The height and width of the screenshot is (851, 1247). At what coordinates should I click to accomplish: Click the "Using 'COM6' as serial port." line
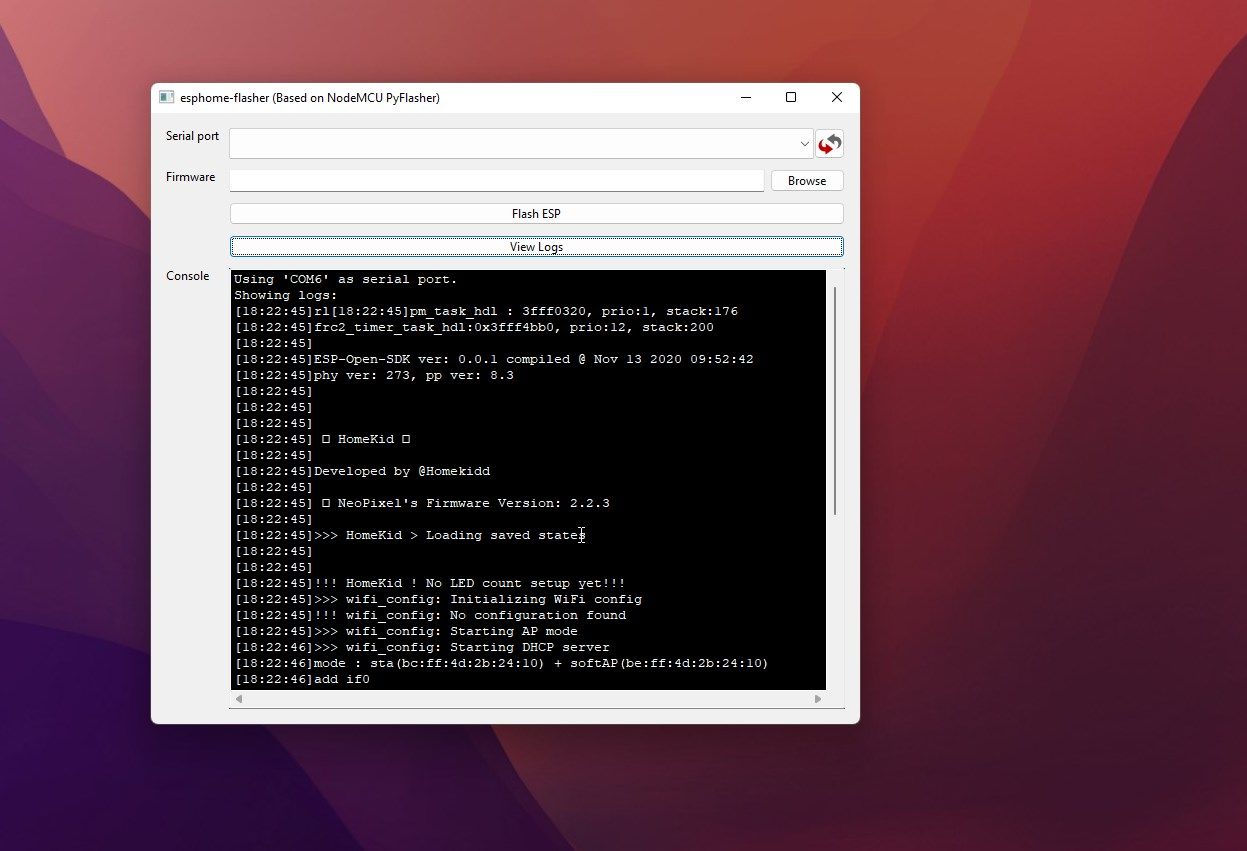346,279
